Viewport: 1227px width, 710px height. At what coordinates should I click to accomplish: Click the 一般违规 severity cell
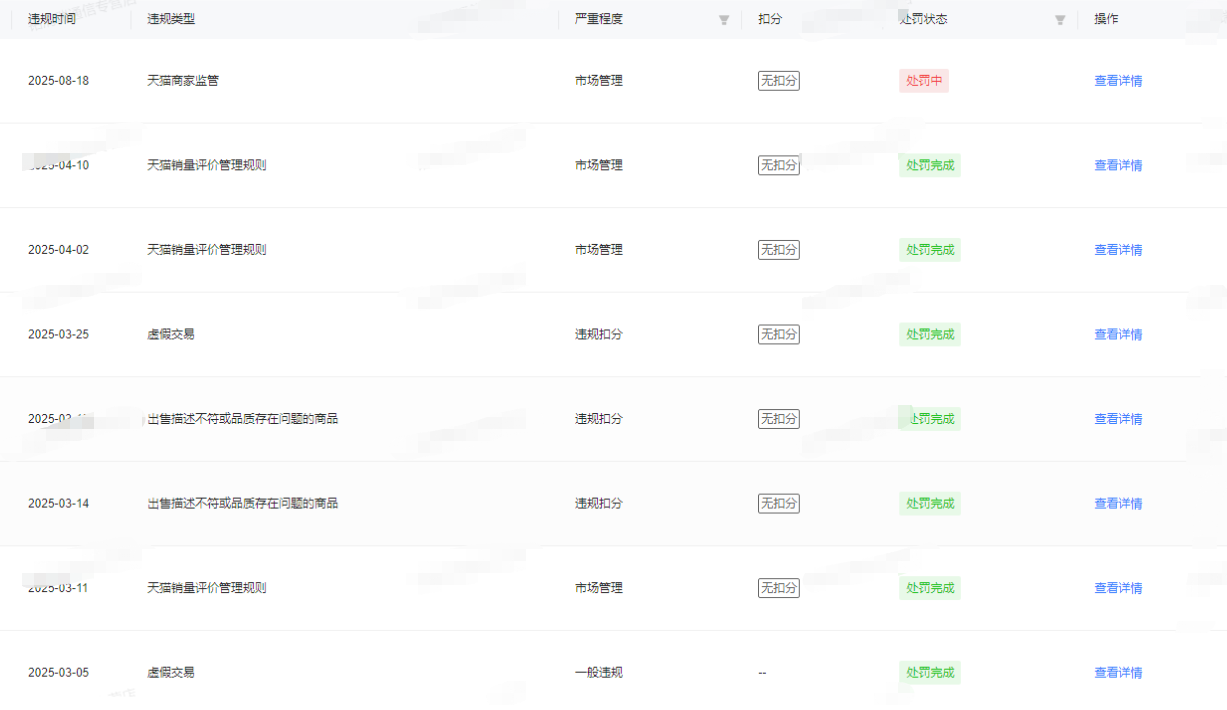tap(599, 673)
